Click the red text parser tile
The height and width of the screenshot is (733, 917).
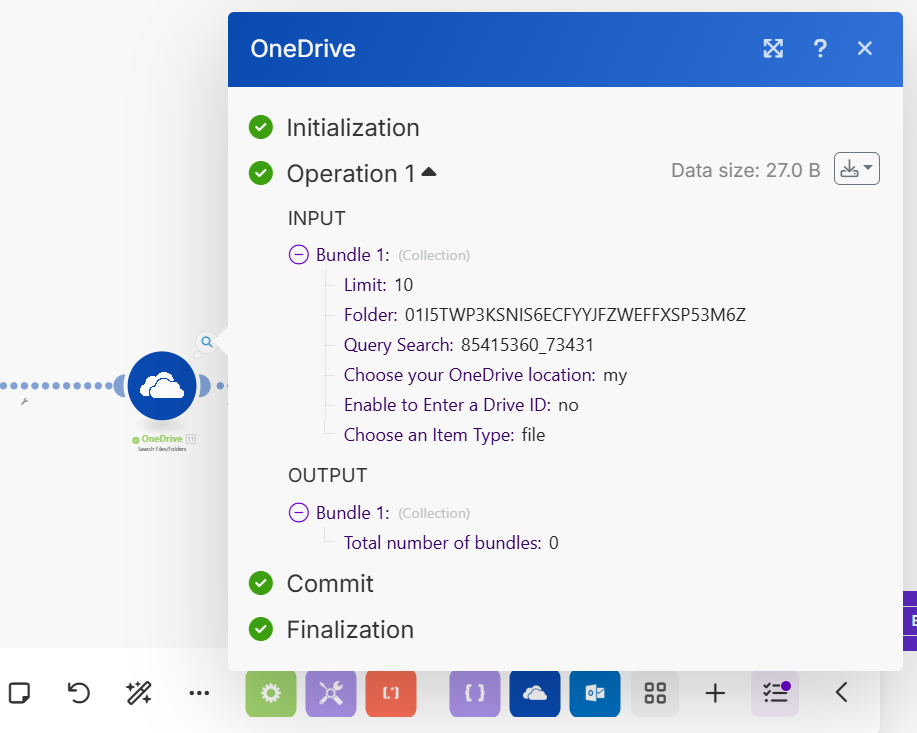coord(391,694)
